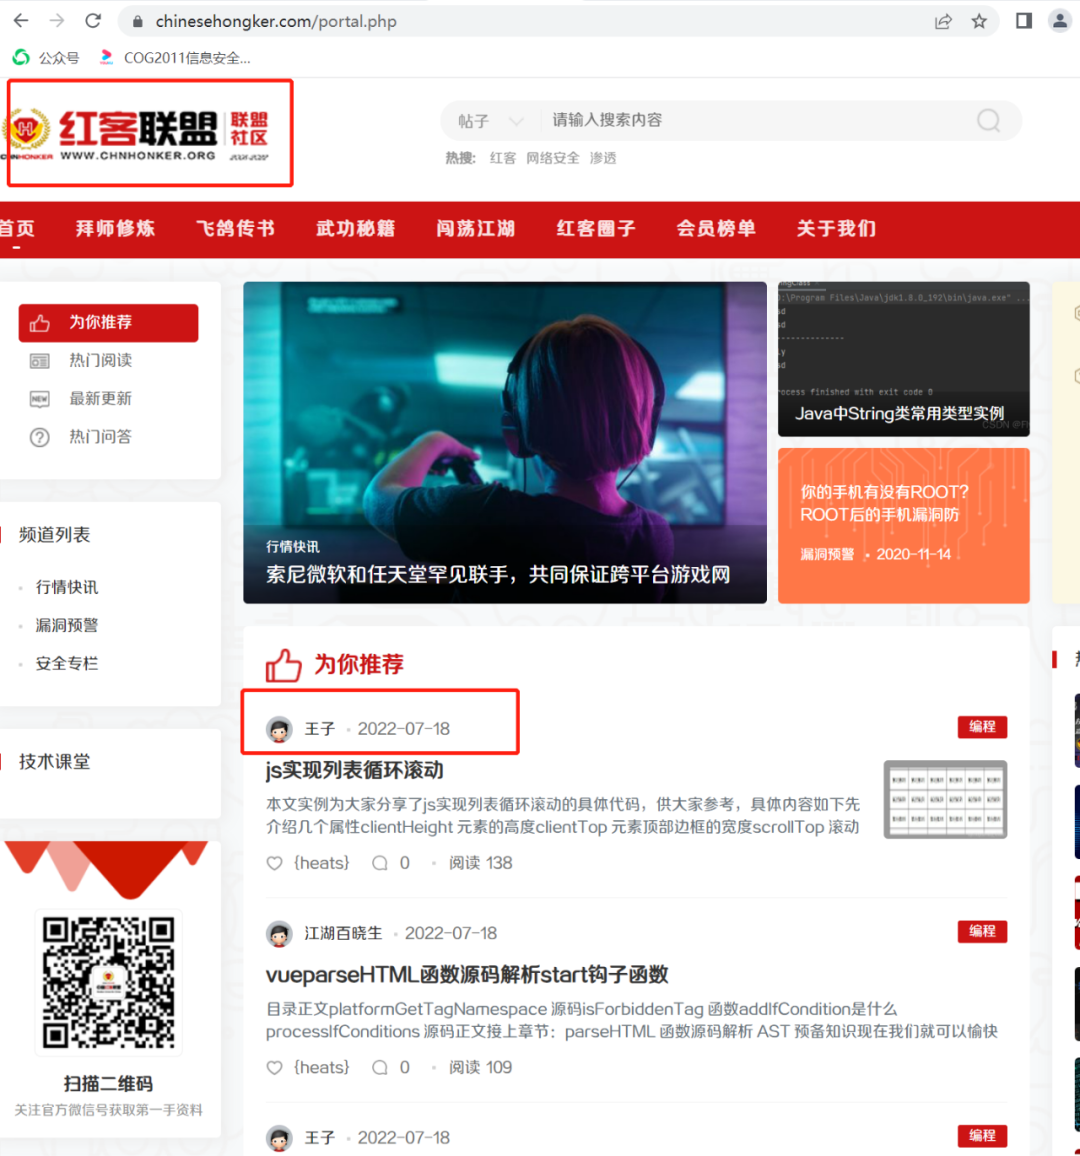
Task: Select the 热门阅读 sidebar tab
Action: click(100, 361)
